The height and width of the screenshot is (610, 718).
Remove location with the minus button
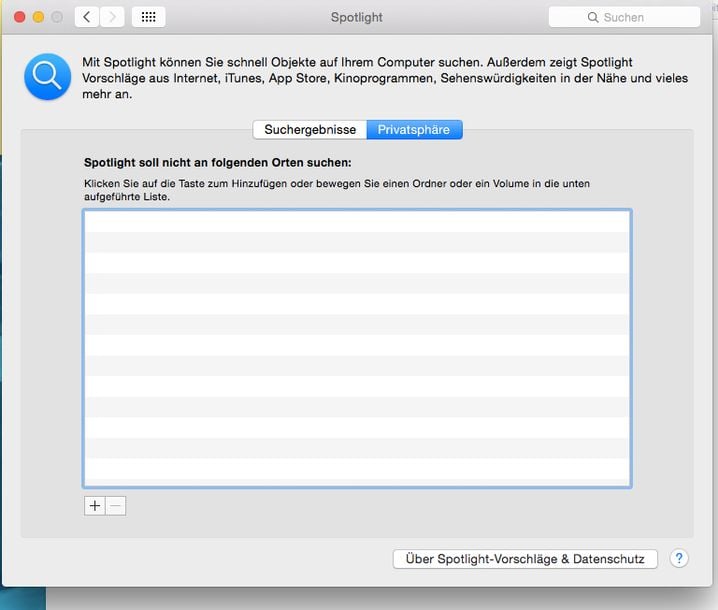[x=116, y=506]
